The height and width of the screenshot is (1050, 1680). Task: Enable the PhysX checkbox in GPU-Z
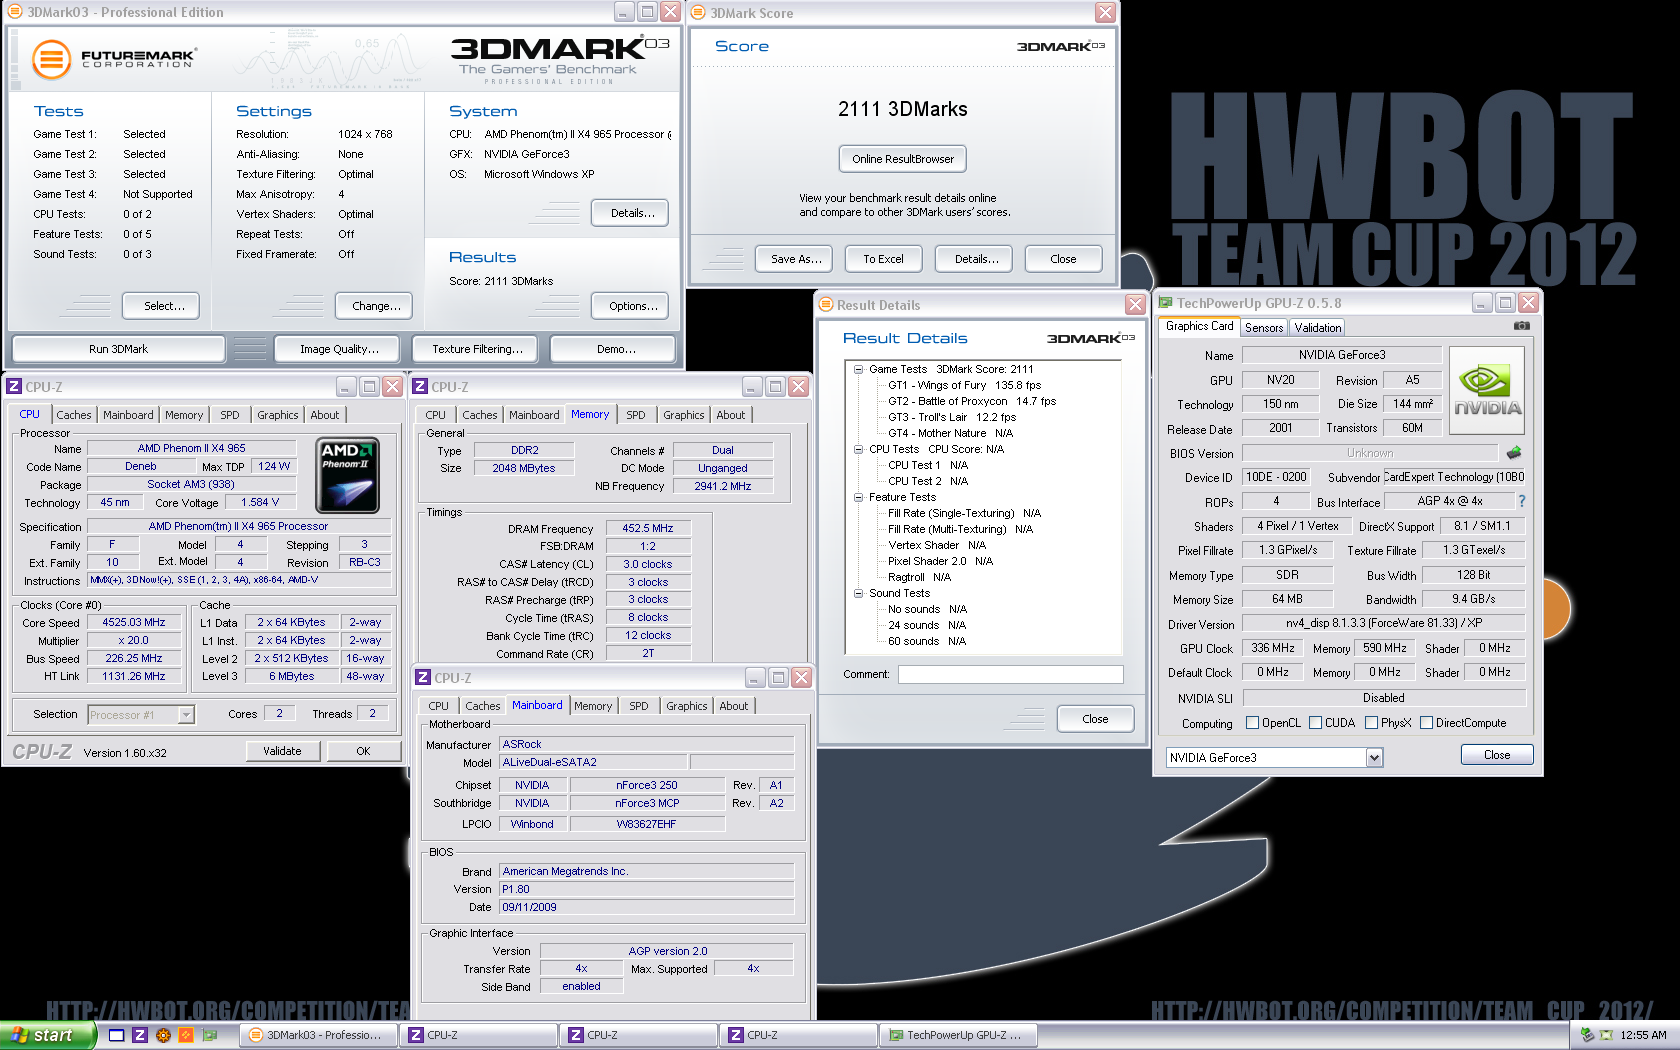1371,723
